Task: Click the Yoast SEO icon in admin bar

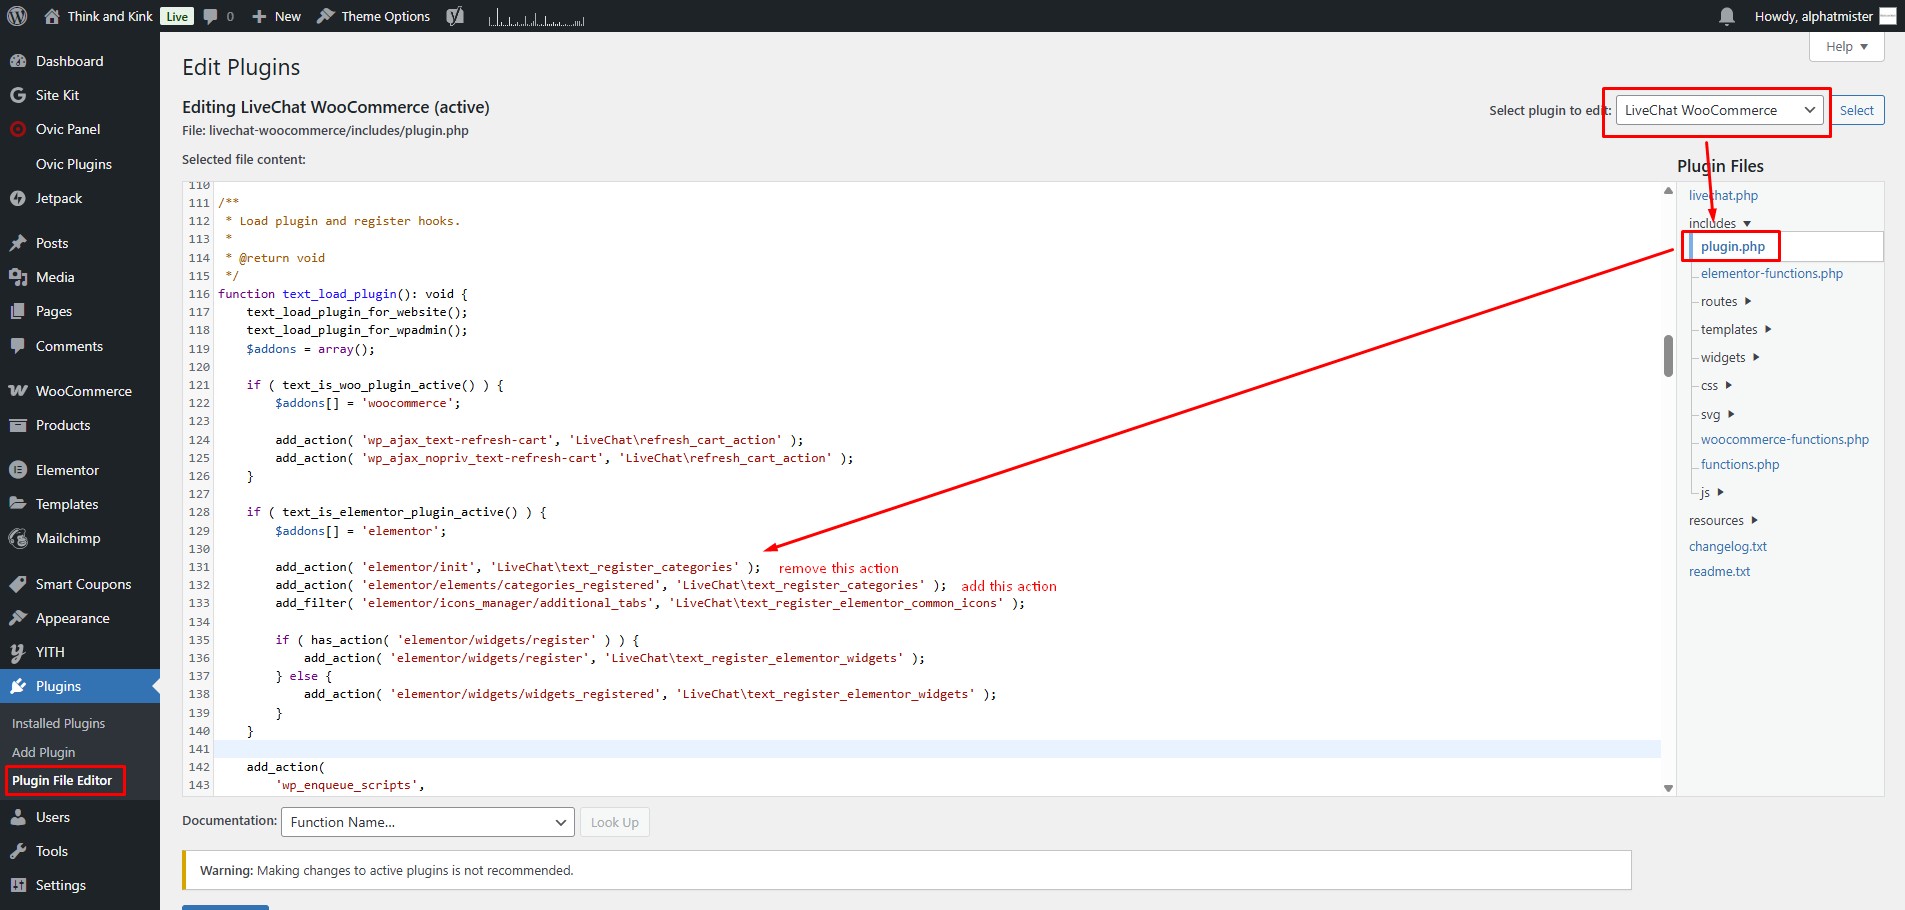Action: coord(455,16)
